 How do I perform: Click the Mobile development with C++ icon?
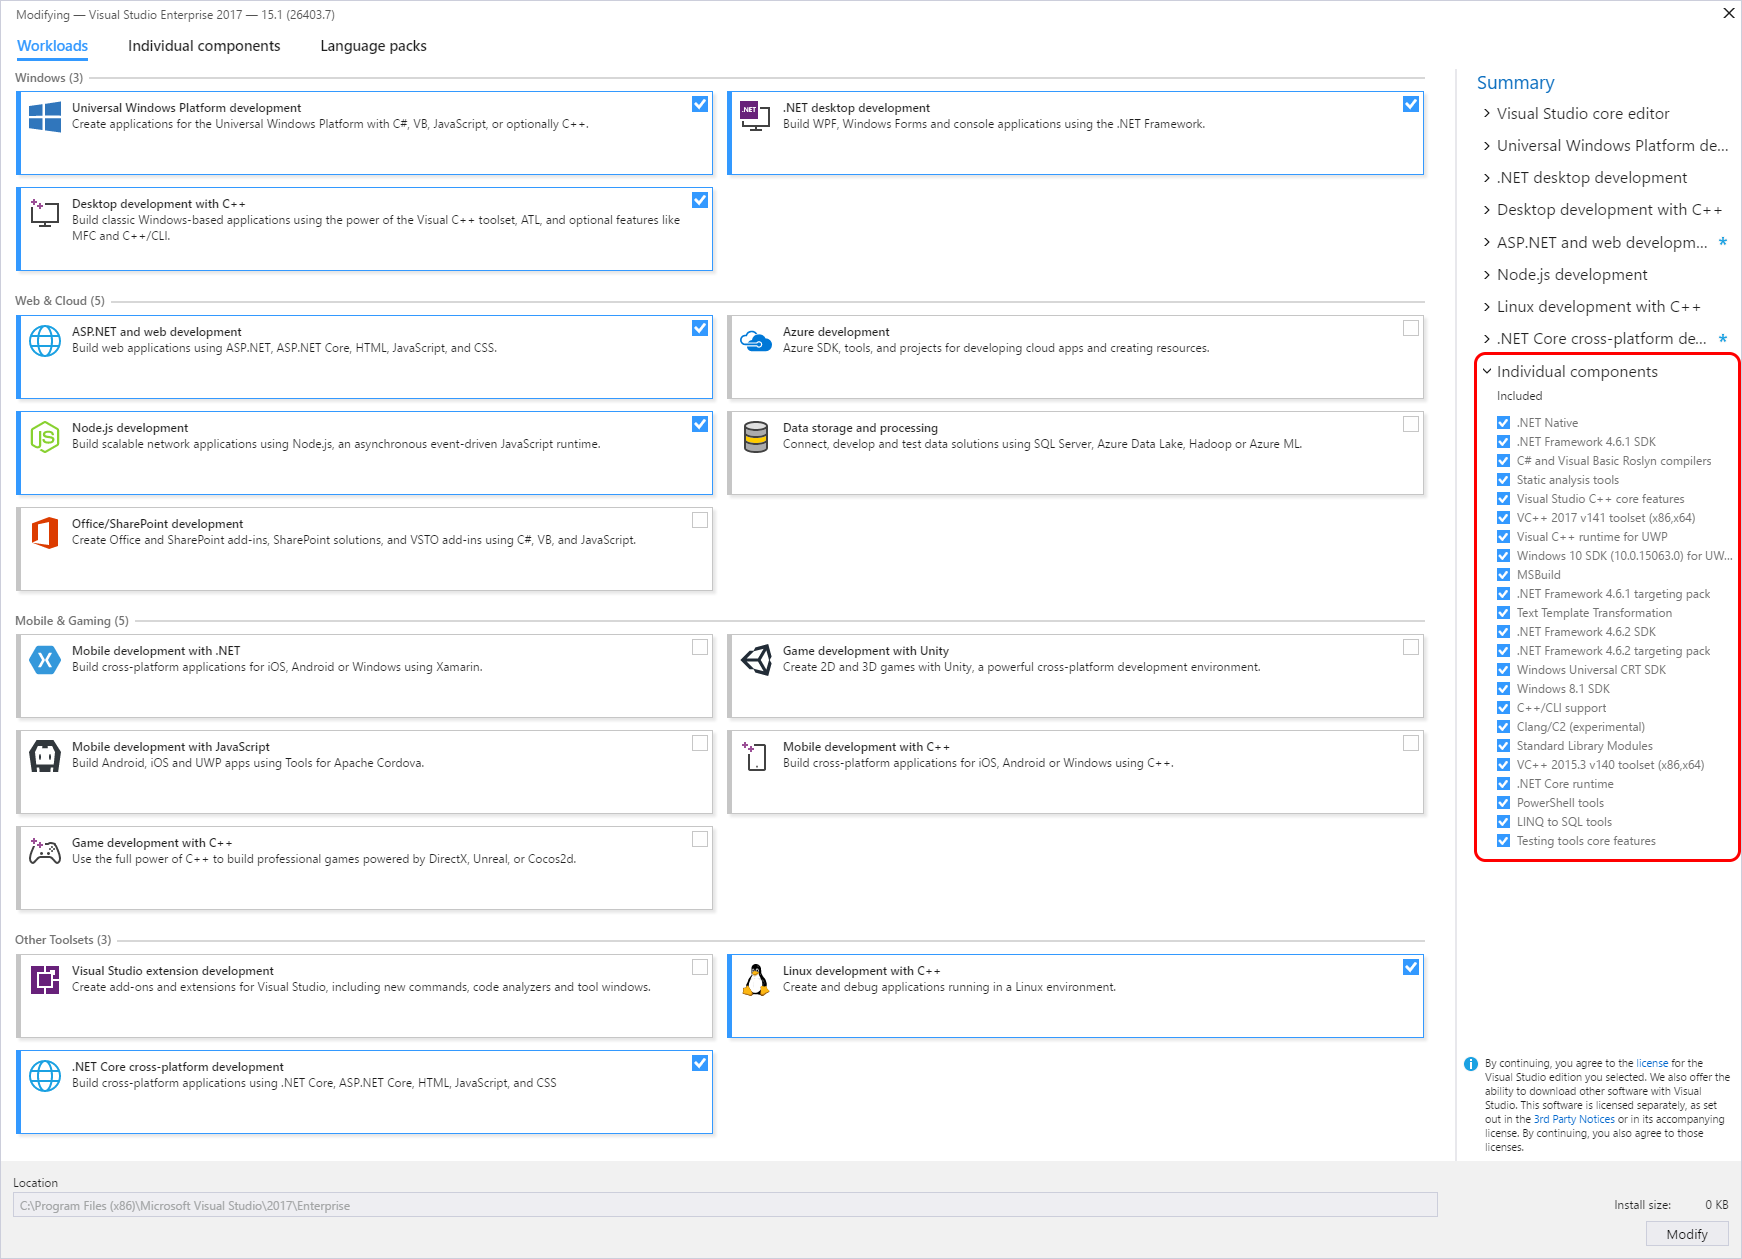click(755, 756)
